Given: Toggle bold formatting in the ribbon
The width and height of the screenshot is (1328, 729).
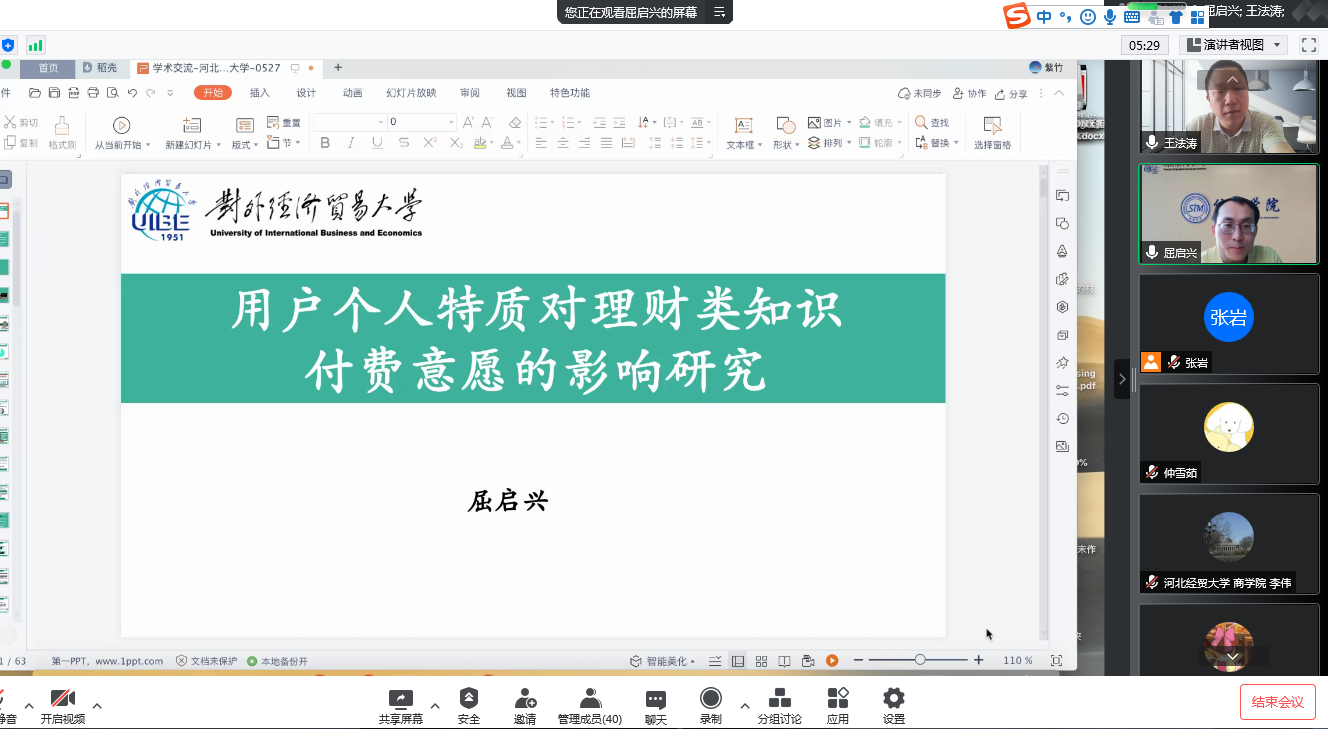Looking at the screenshot, I should 325,143.
